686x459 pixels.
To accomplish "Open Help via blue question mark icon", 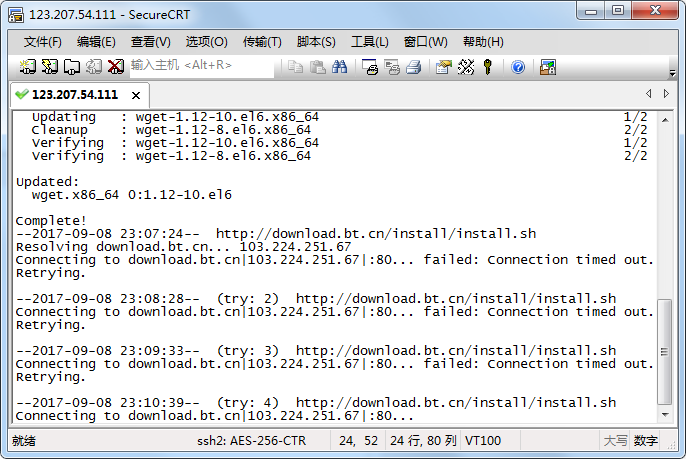I will tap(518, 67).
